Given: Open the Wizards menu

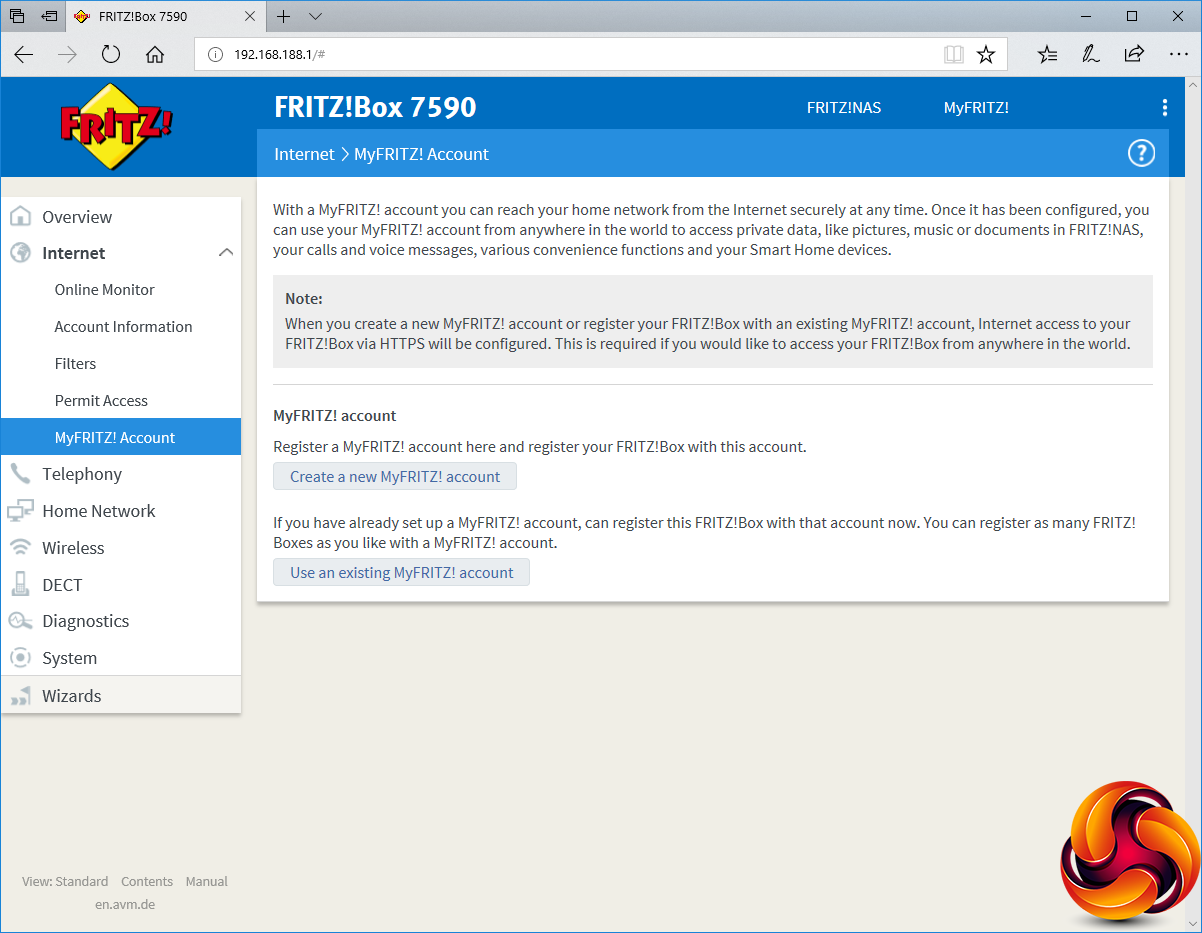Looking at the screenshot, I should [121, 696].
